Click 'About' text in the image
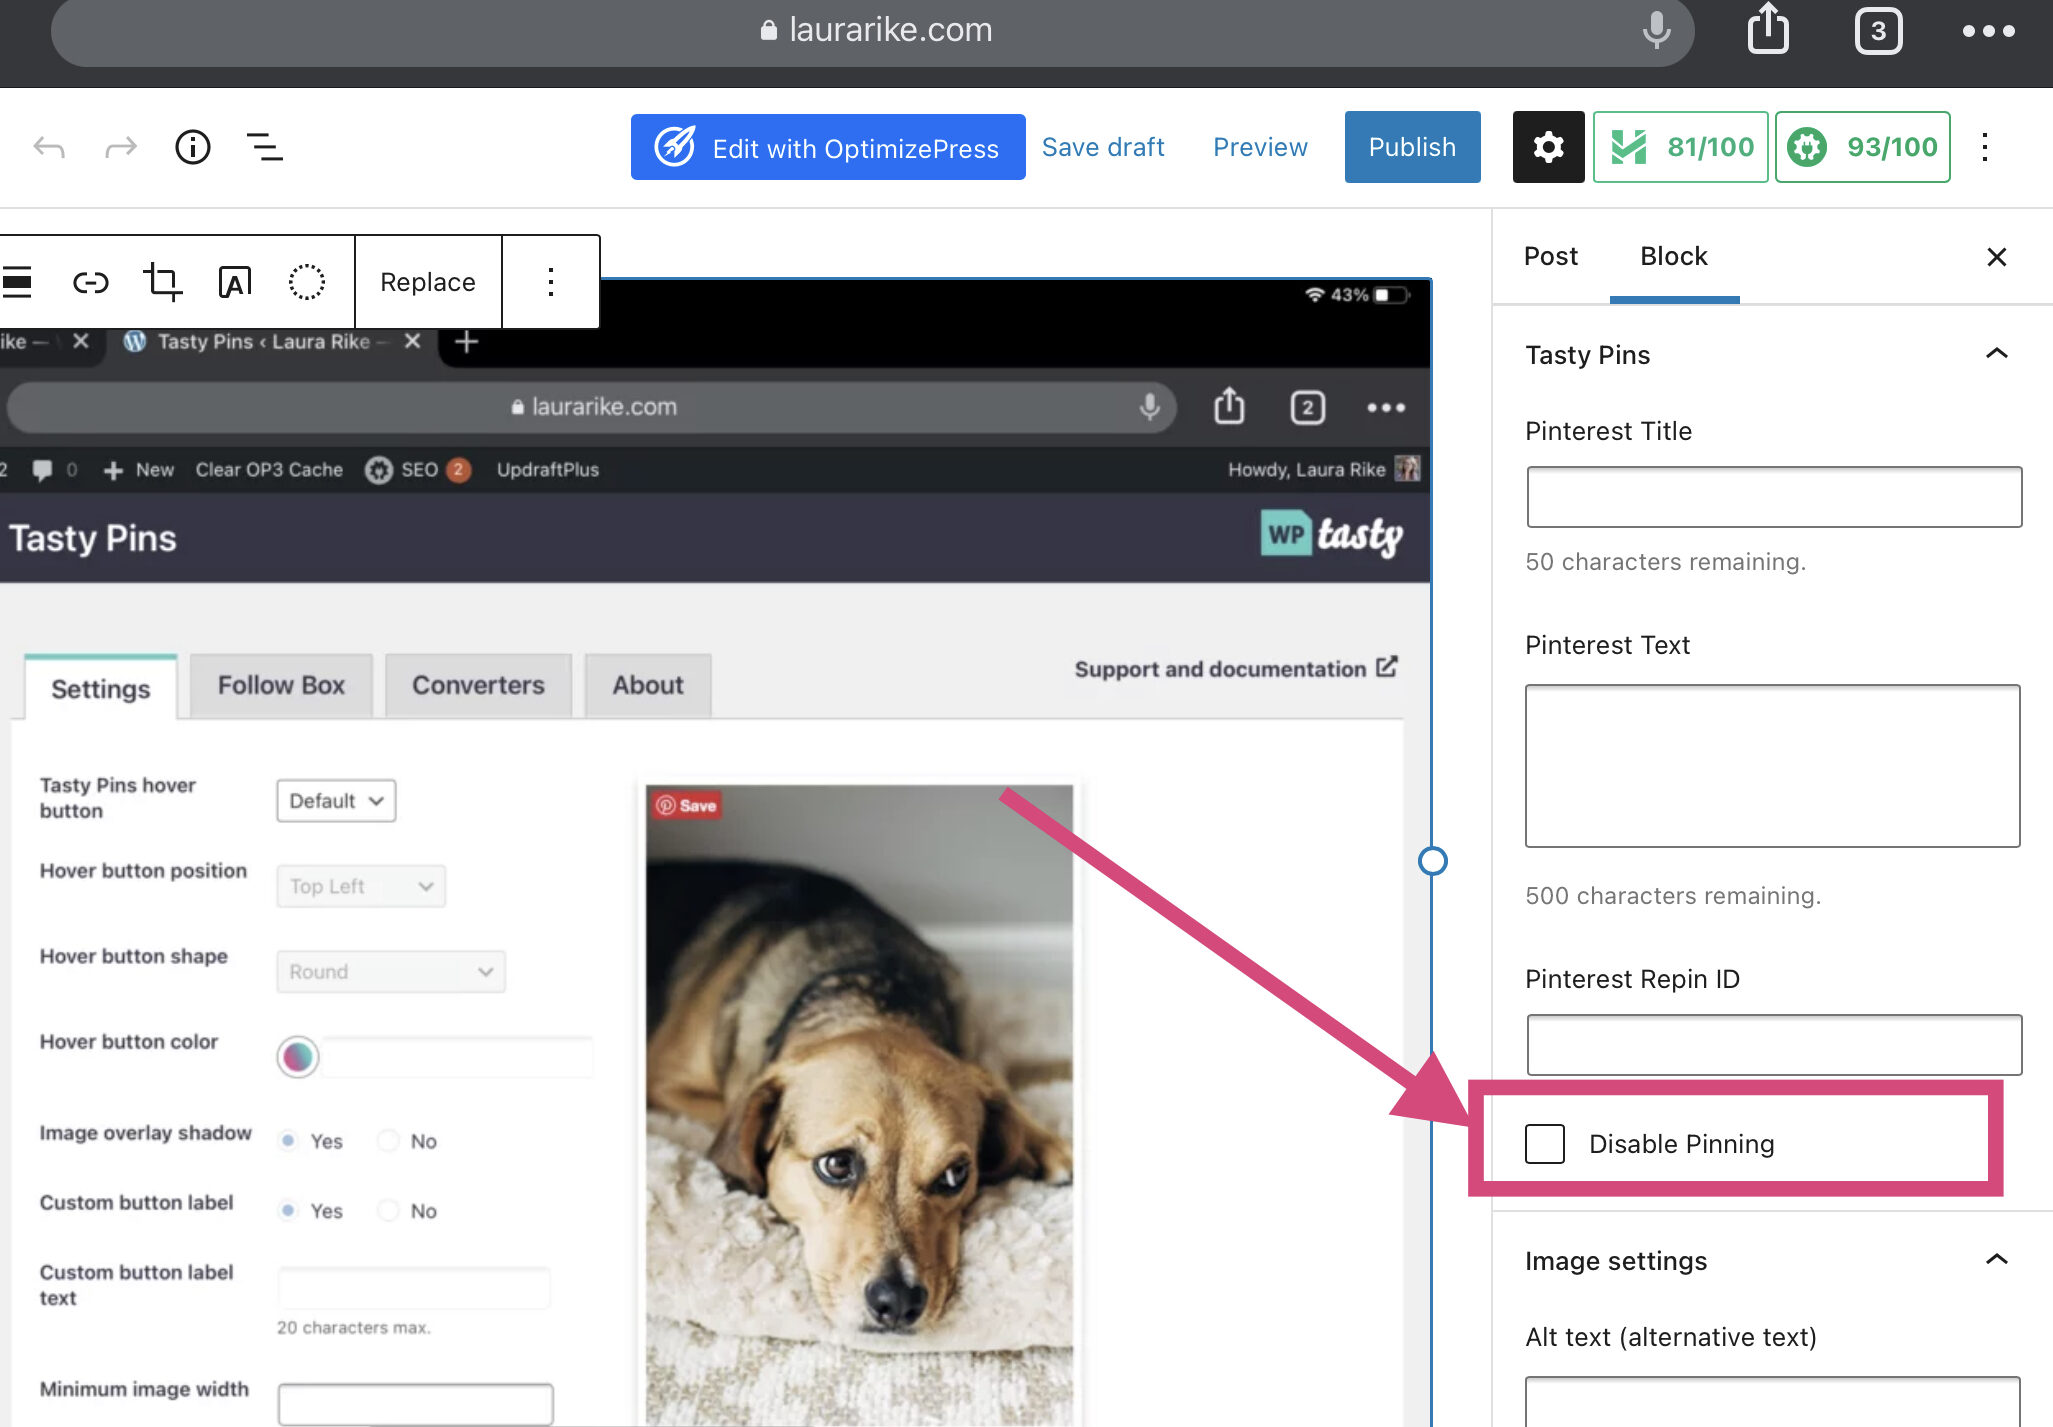Image resolution: width=2053 pixels, height=1427 pixels. (x=648, y=685)
